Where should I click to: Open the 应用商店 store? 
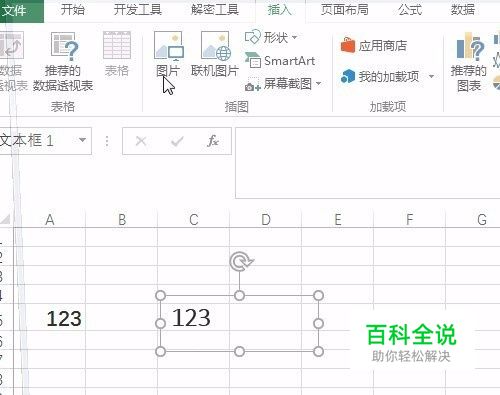coord(374,45)
